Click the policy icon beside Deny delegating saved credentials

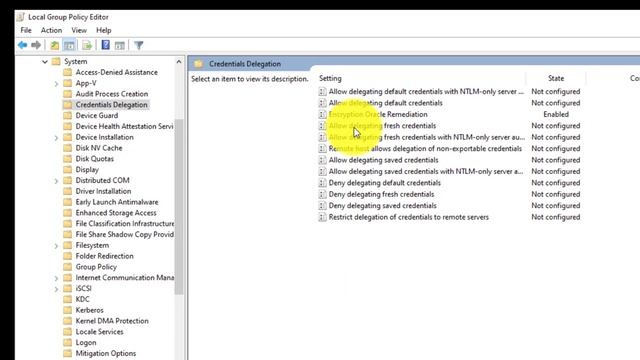(x=322, y=206)
